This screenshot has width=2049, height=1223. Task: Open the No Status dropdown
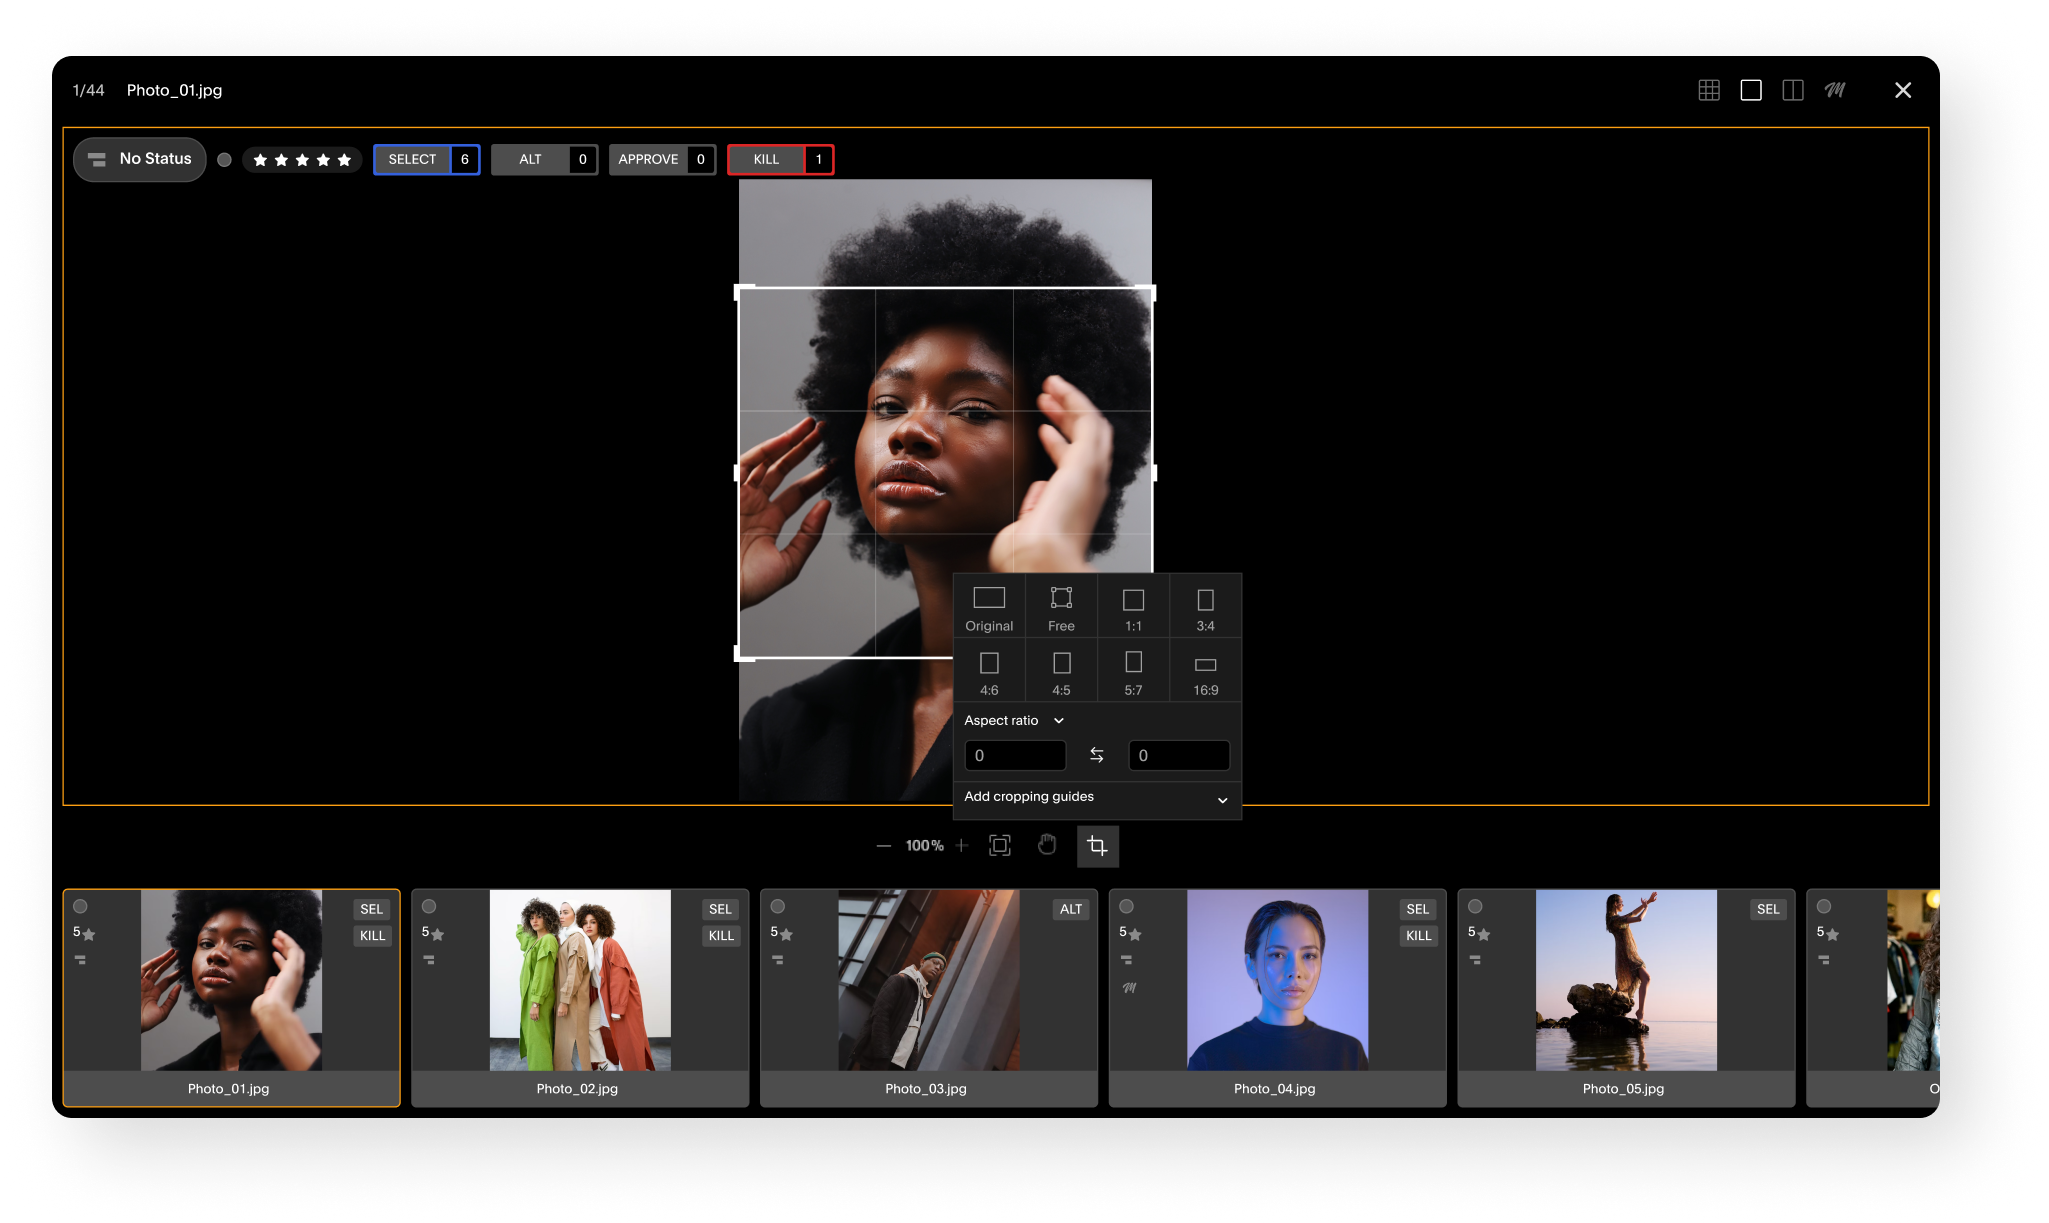point(140,159)
